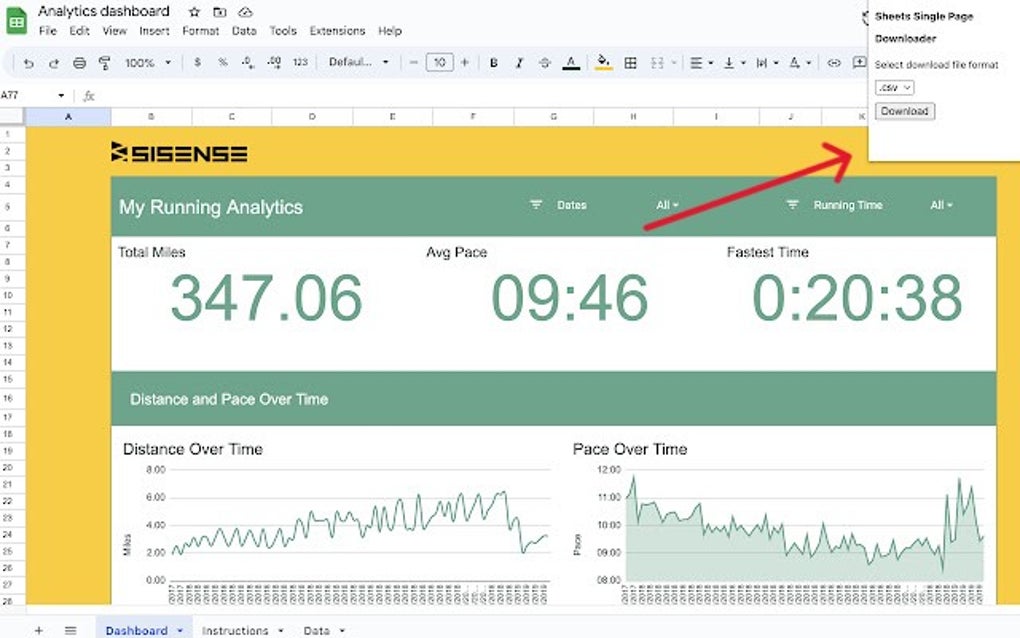Click the Download button
1020x638 pixels.
point(903,110)
